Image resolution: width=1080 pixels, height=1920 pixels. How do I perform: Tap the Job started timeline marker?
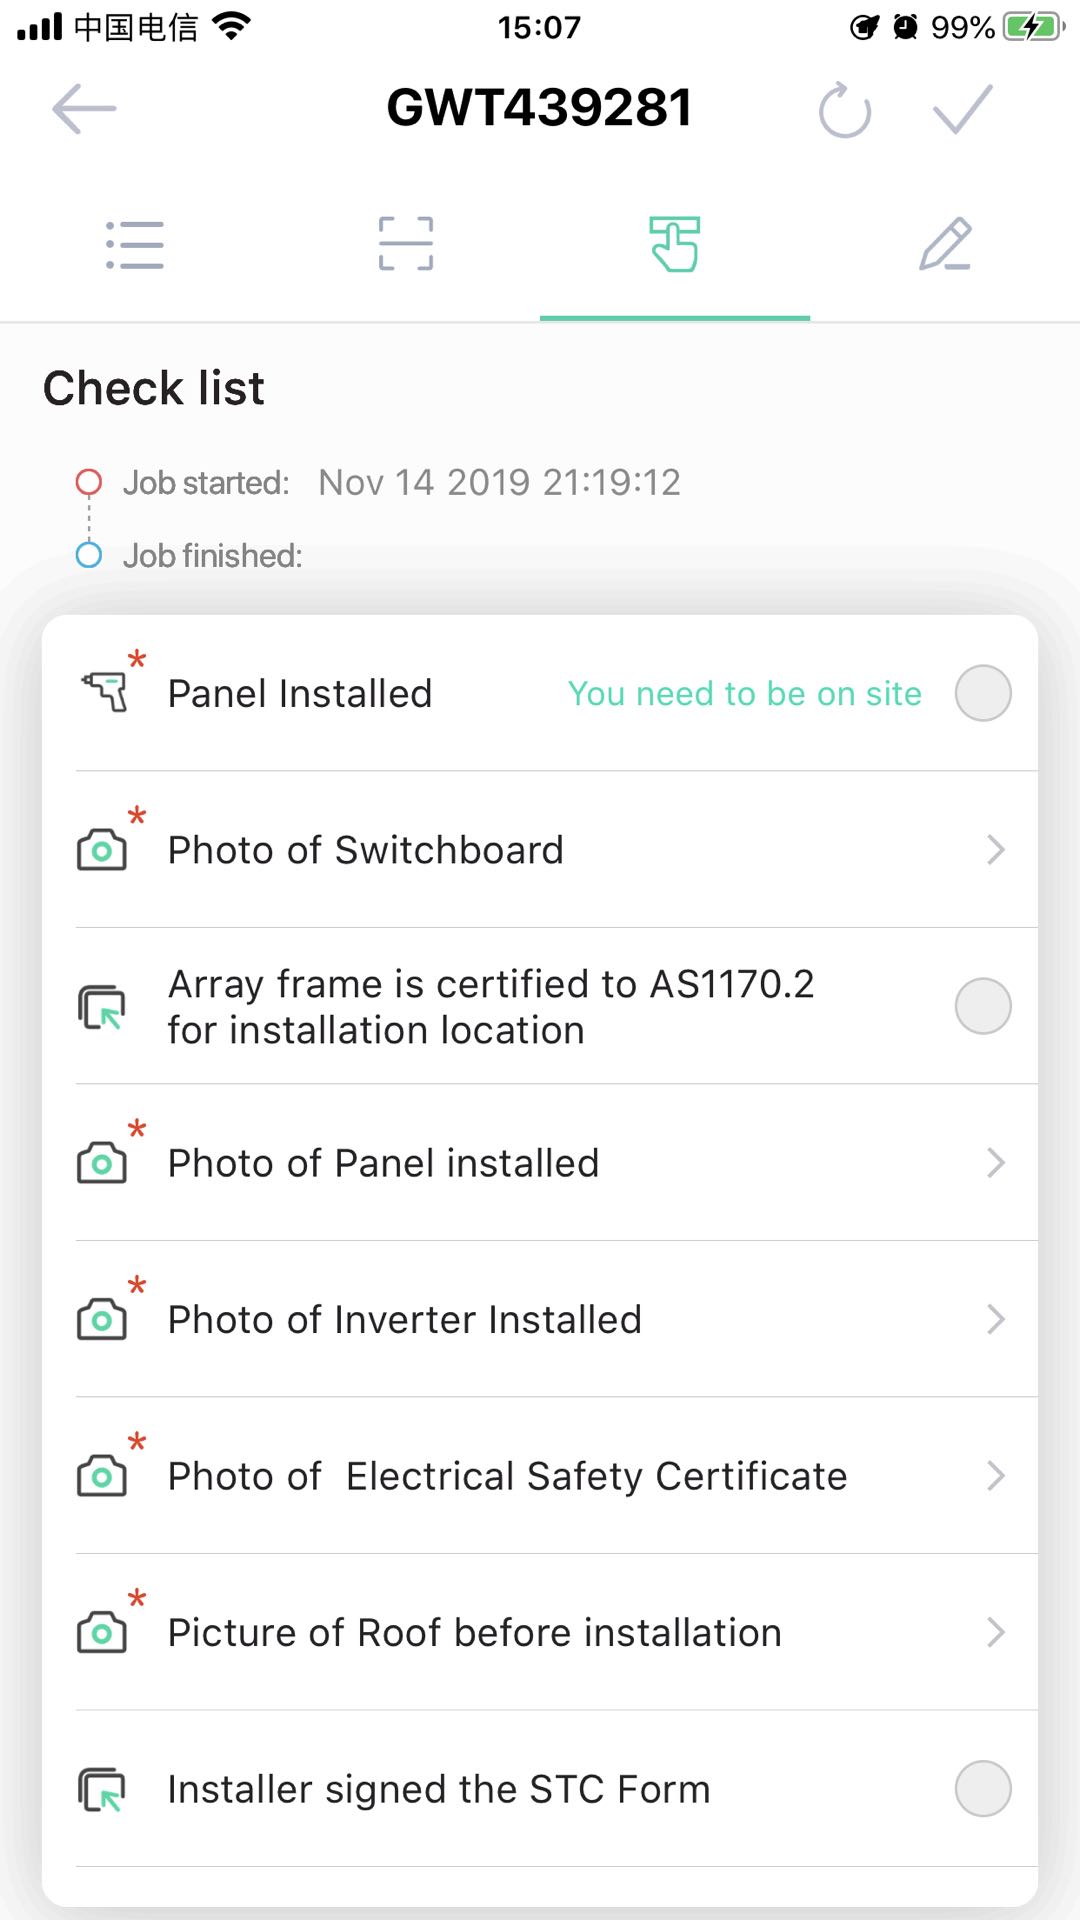[x=89, y=482]
